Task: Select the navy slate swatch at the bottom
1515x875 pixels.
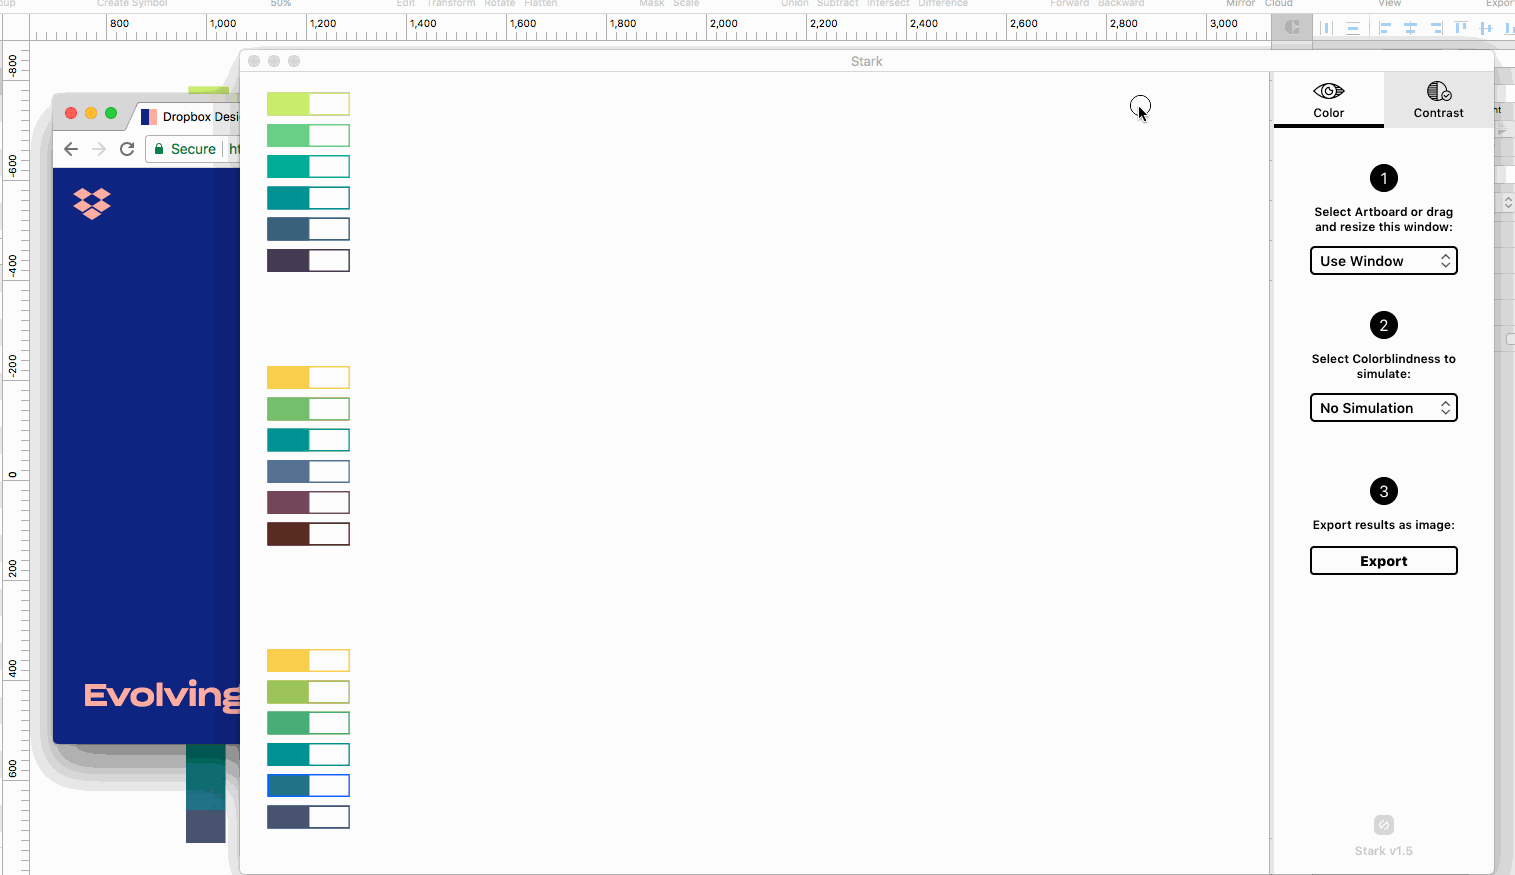Action: (308, 817)
